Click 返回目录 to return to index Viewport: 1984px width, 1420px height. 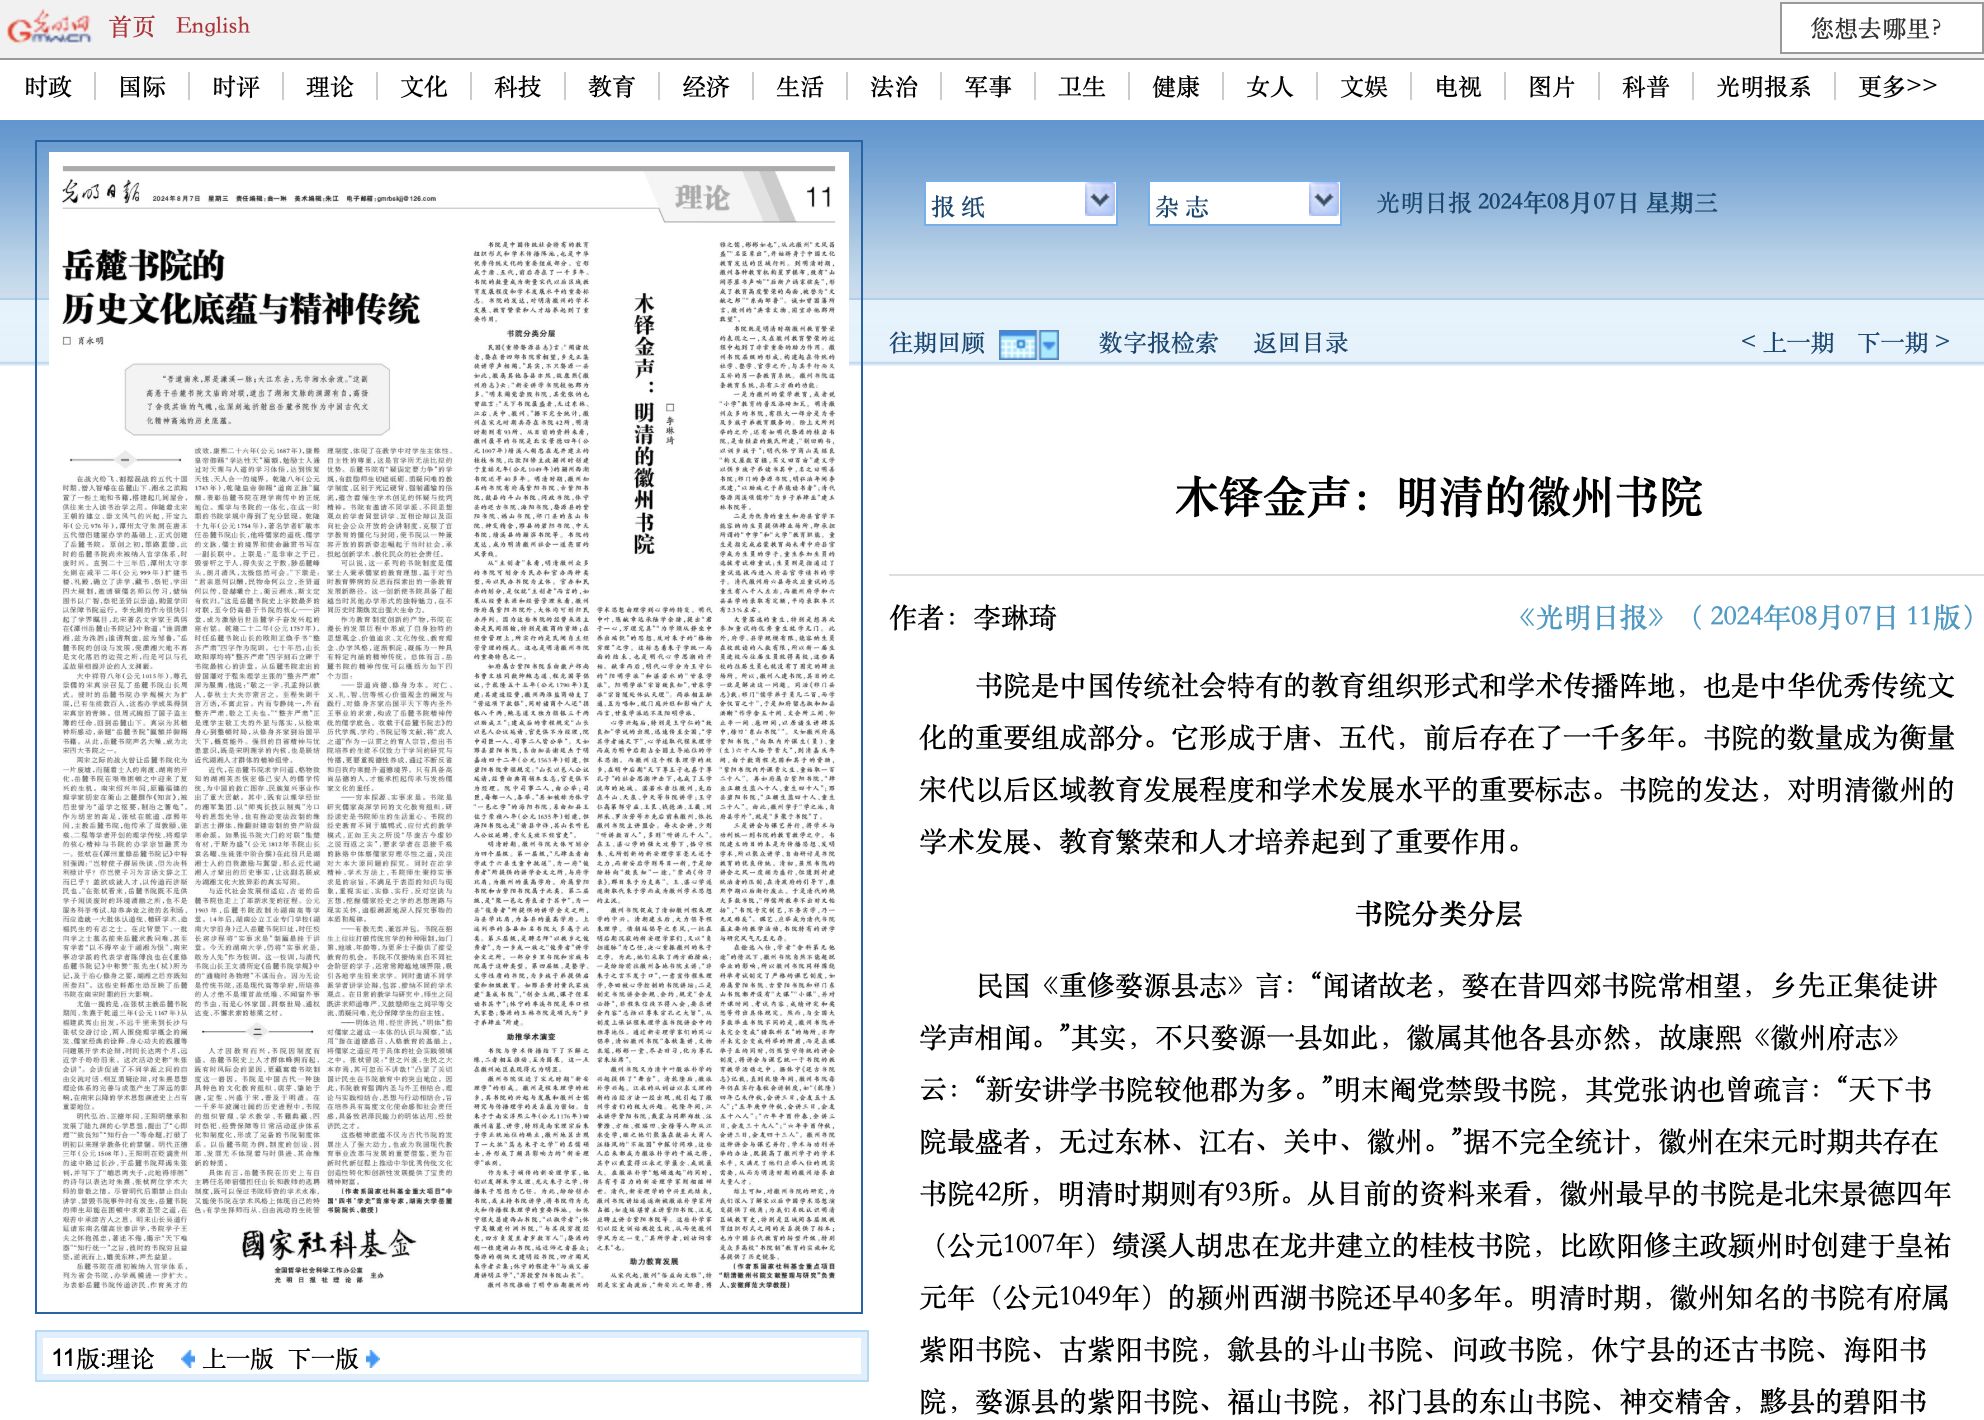pyautogui.click(x=1301, y=343)
